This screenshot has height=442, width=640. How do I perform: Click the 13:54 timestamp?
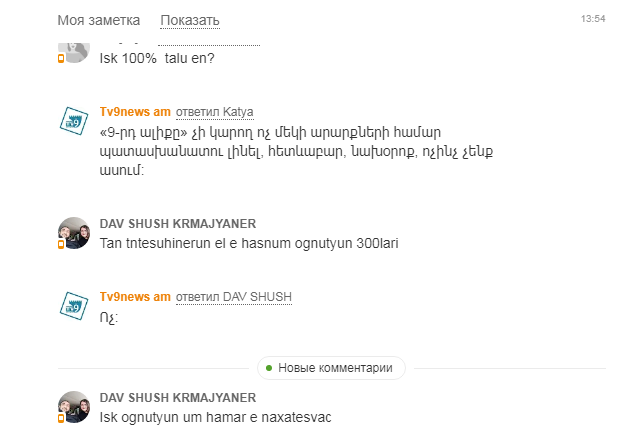pos(593,19)
